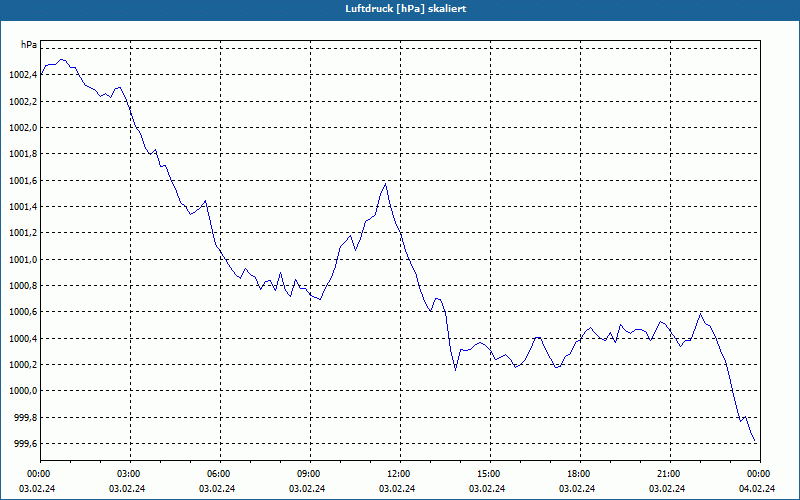The image size is (800, 500).
Task: Click the "03.02.24" date under 09:00
Action: [307, 488]
